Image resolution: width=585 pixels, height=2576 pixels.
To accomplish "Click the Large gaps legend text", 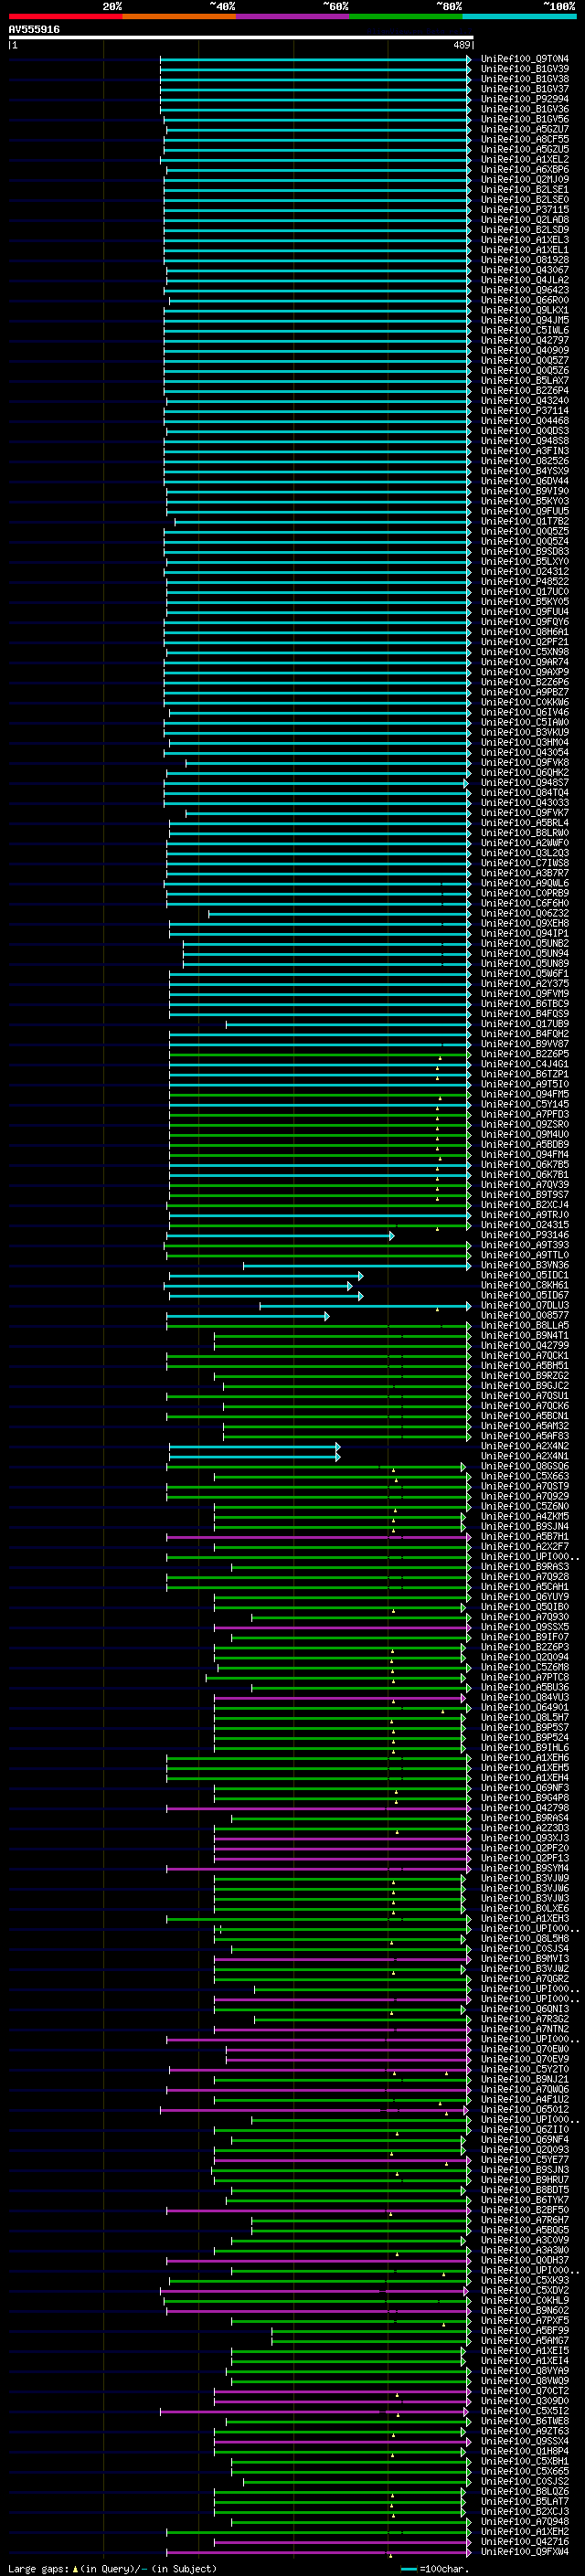I will tap(112, 2569).
